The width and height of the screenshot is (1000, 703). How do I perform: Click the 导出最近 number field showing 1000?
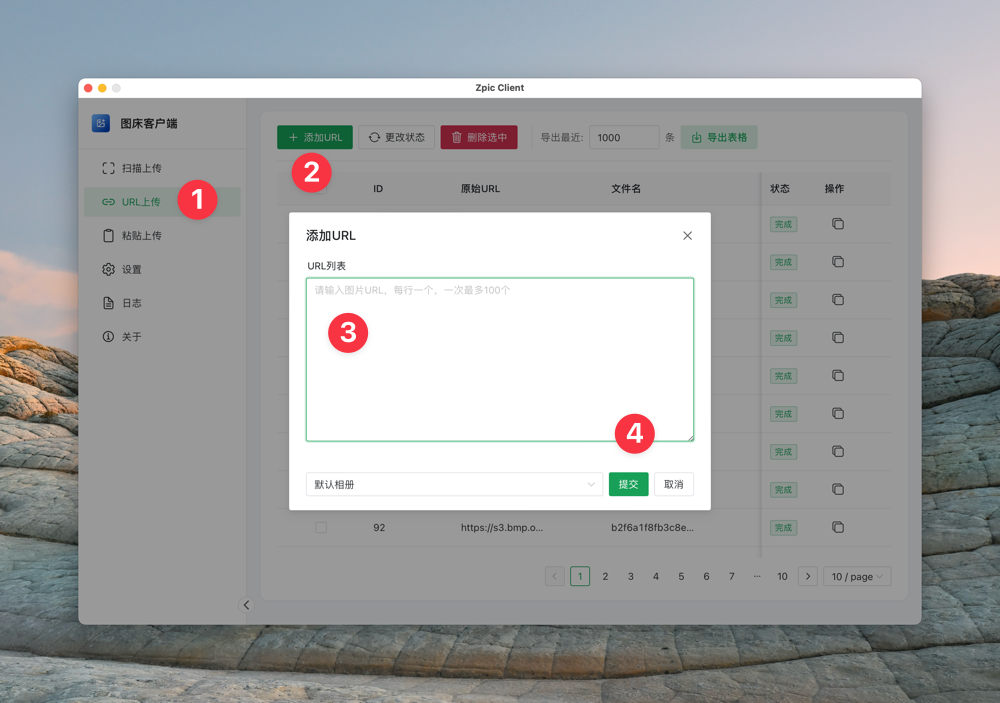point(623,138)
